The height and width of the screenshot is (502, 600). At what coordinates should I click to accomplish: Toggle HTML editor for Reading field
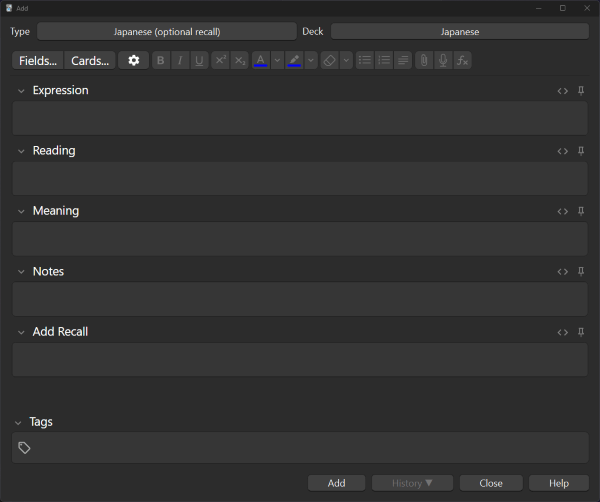tap(562, 151)
